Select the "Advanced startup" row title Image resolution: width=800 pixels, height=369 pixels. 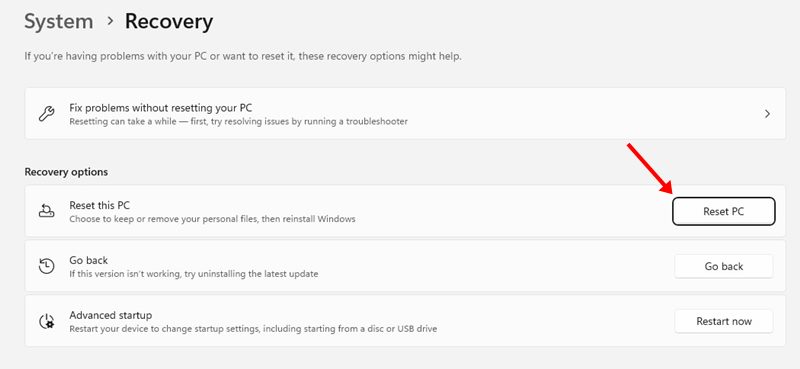coord(111,315)
